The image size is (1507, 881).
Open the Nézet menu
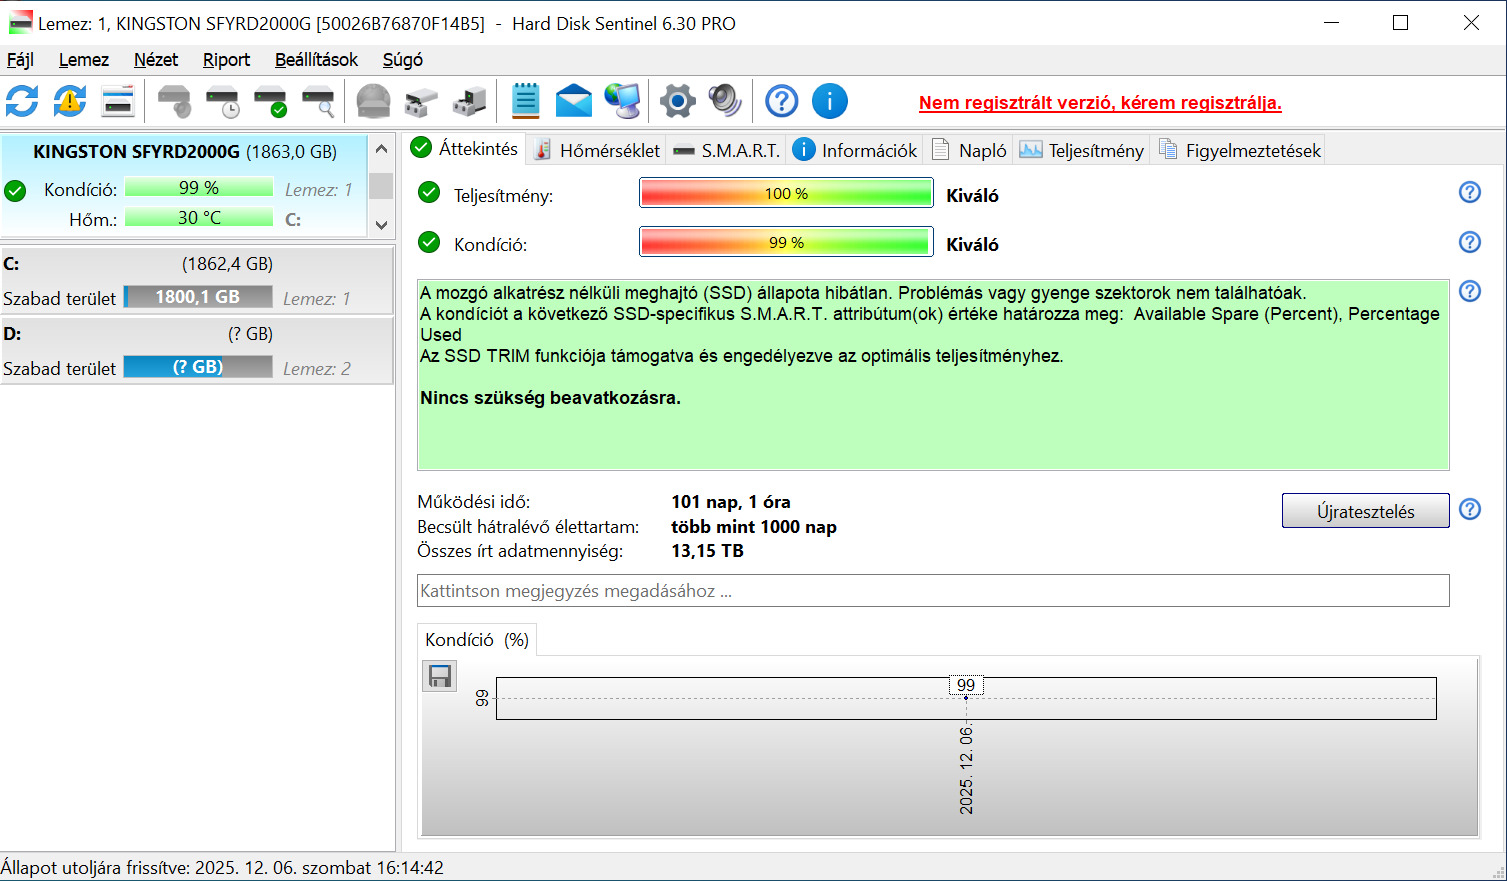click(156, 60)
